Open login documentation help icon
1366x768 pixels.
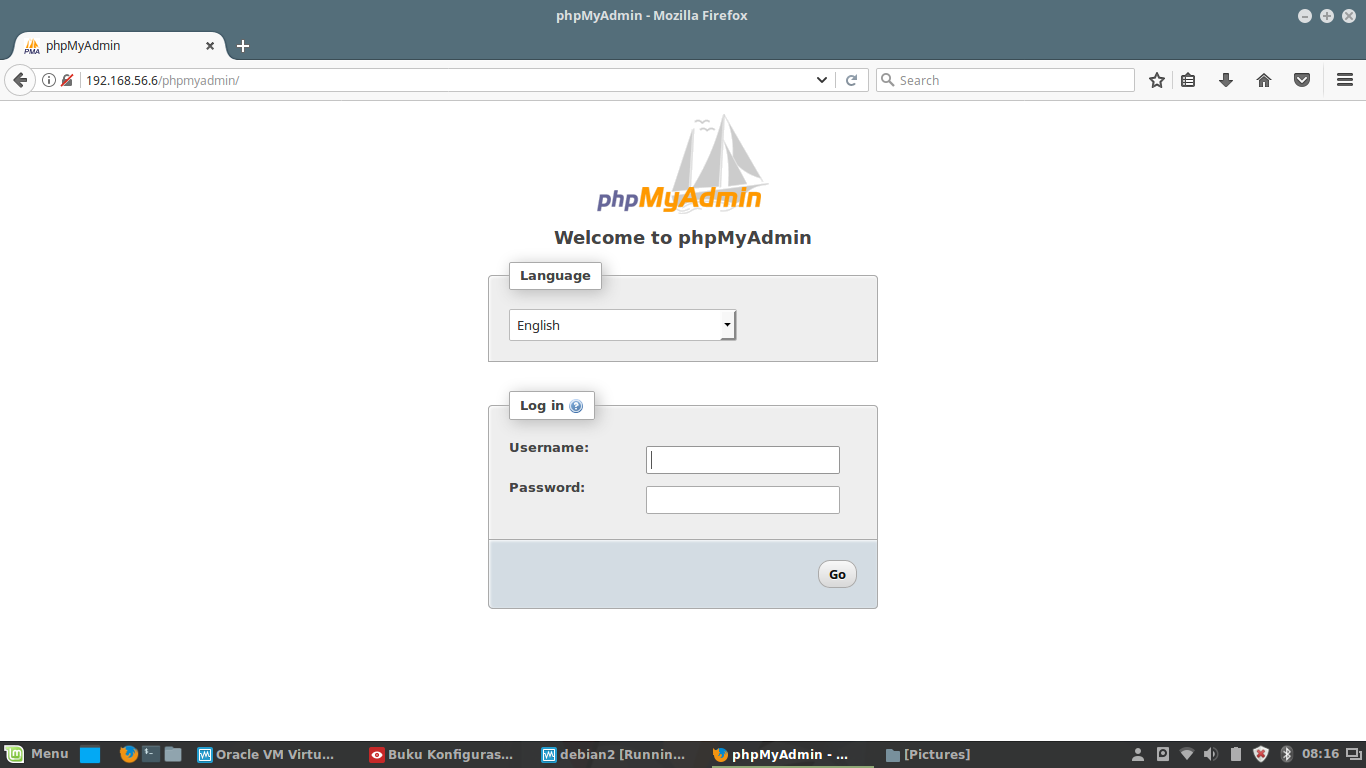[x=576, y=406]
